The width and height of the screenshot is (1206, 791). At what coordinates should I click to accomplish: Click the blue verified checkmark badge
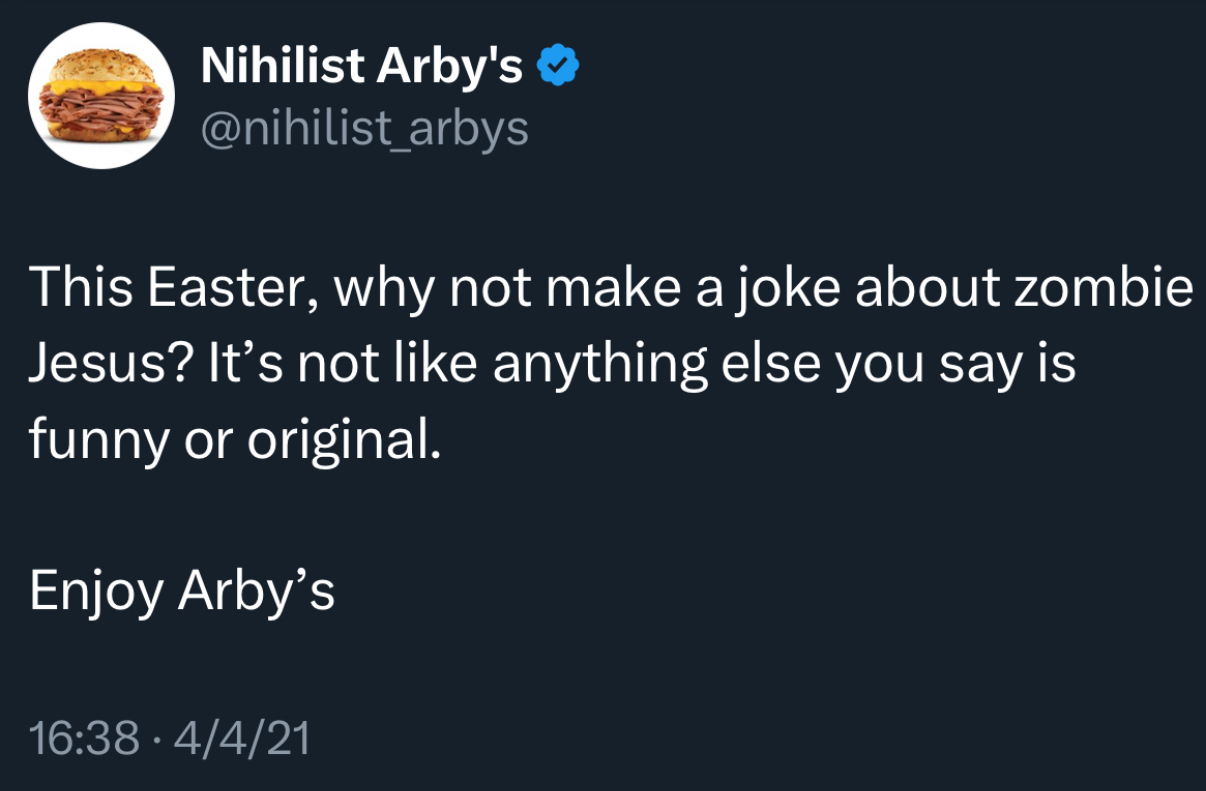[559, 68]
